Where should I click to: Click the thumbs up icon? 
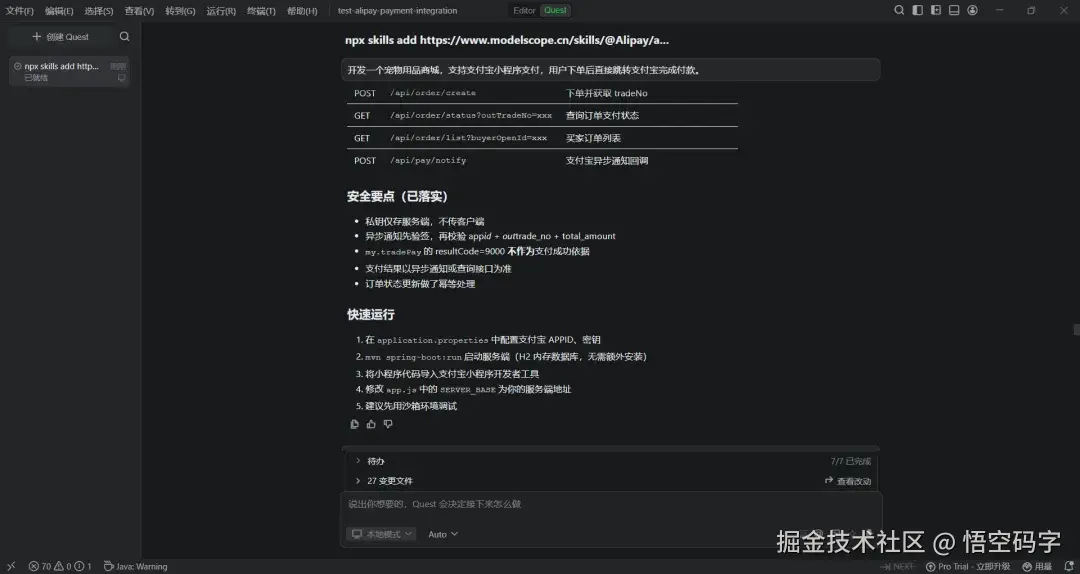pos(371,424)
